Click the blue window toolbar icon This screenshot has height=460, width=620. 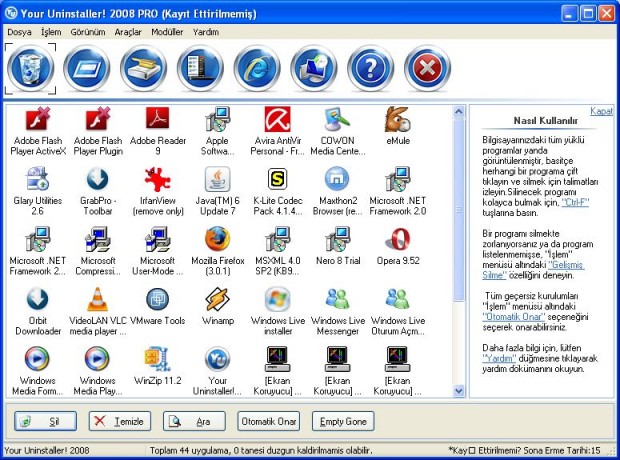pyautogui.click(x=87, y=69)
